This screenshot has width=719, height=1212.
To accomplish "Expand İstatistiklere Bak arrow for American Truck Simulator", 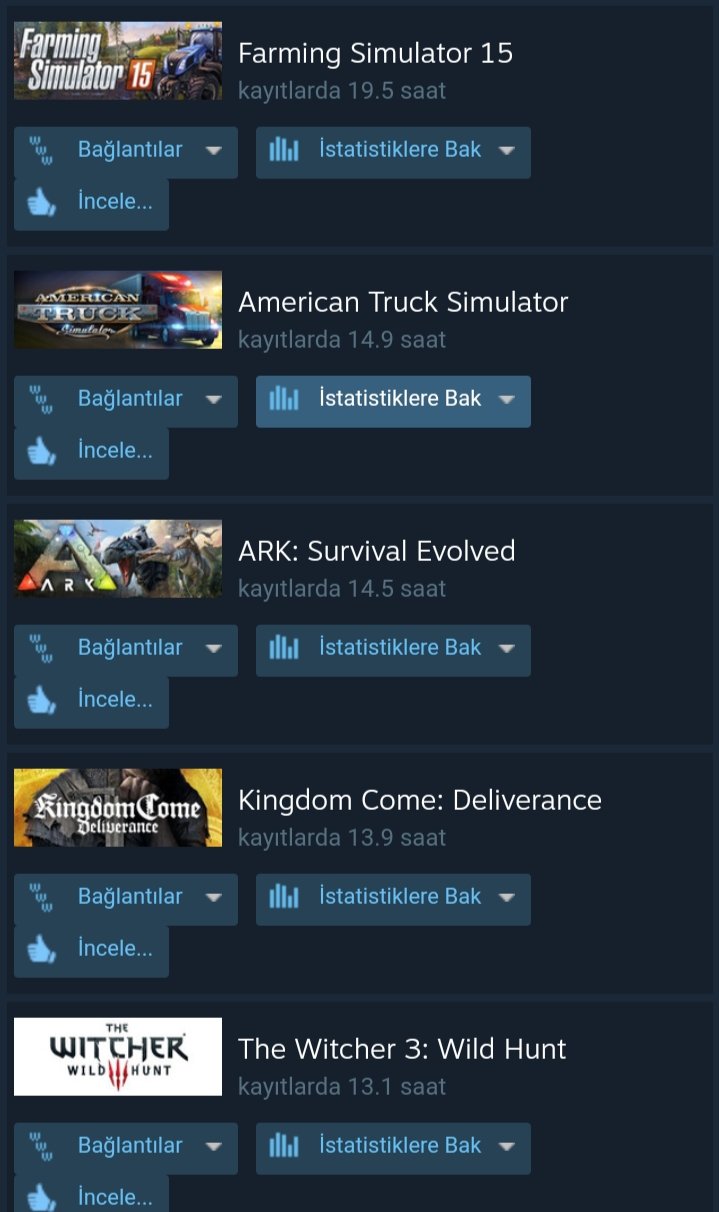I will click(506, 400).
